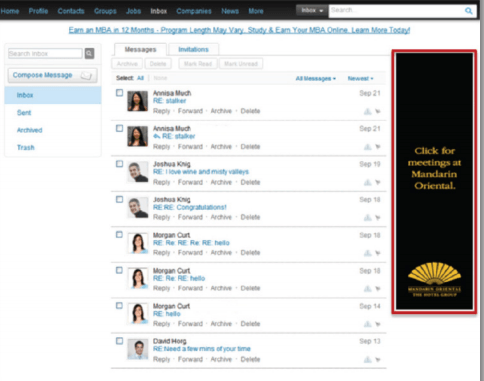This screenshot has width=484, height=381.
Task: Open the Newest sort dropdown
Action: [360, 79]
